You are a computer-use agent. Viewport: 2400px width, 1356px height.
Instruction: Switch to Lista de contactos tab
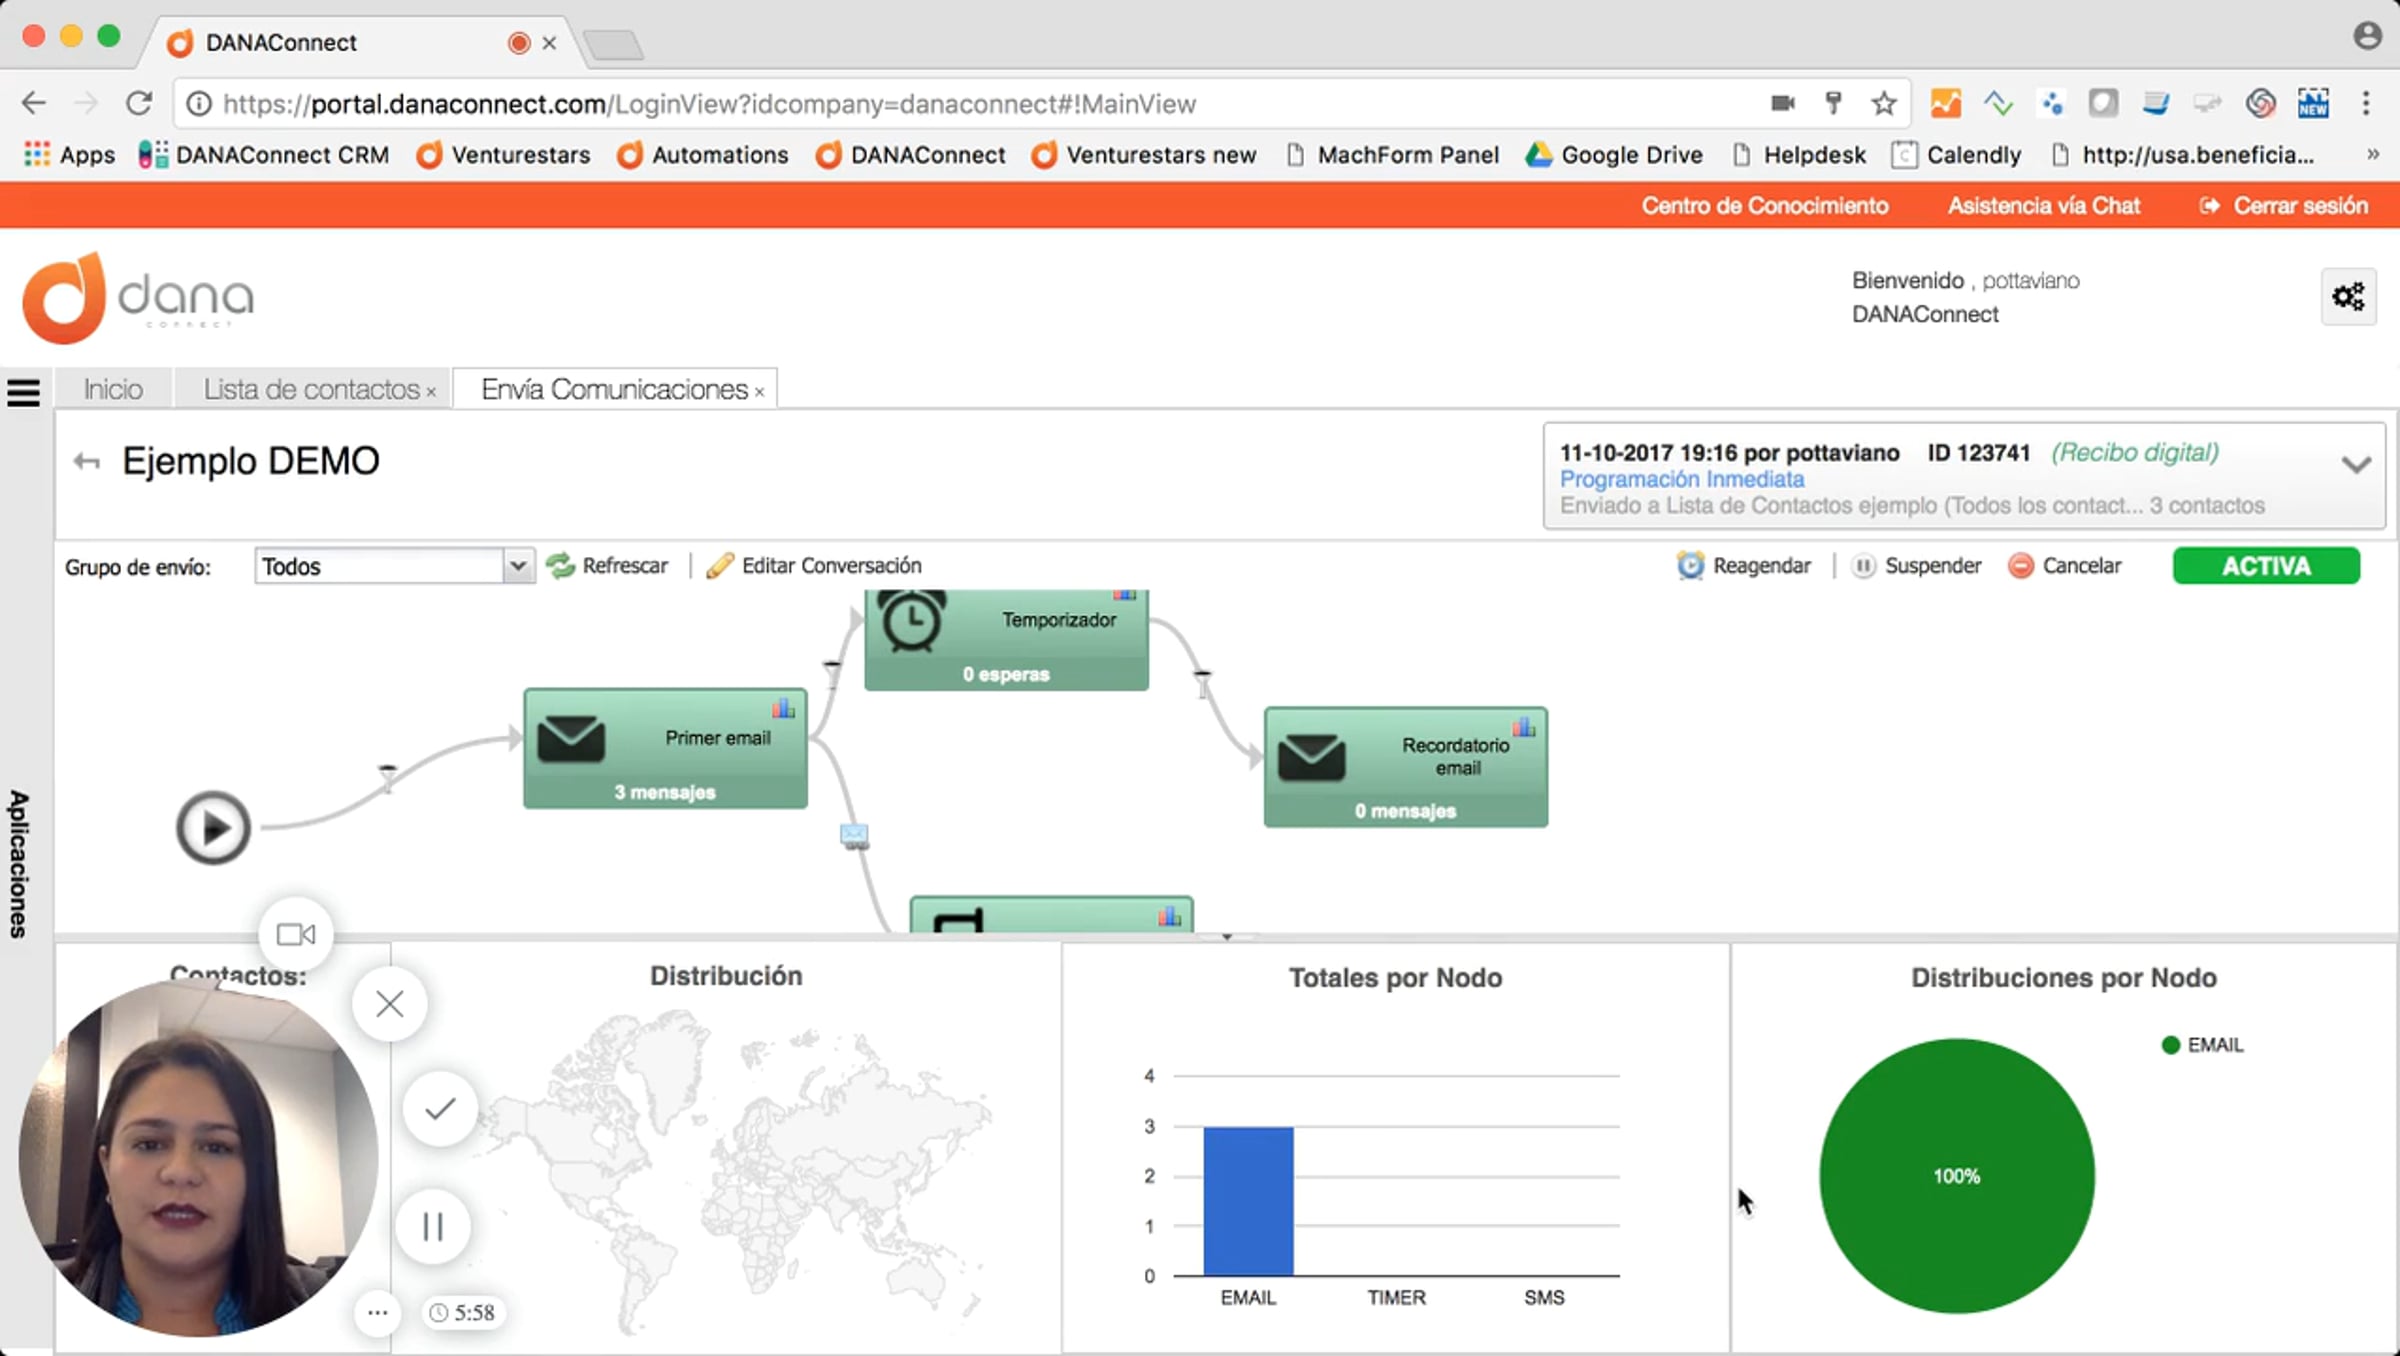coord(311,389)
